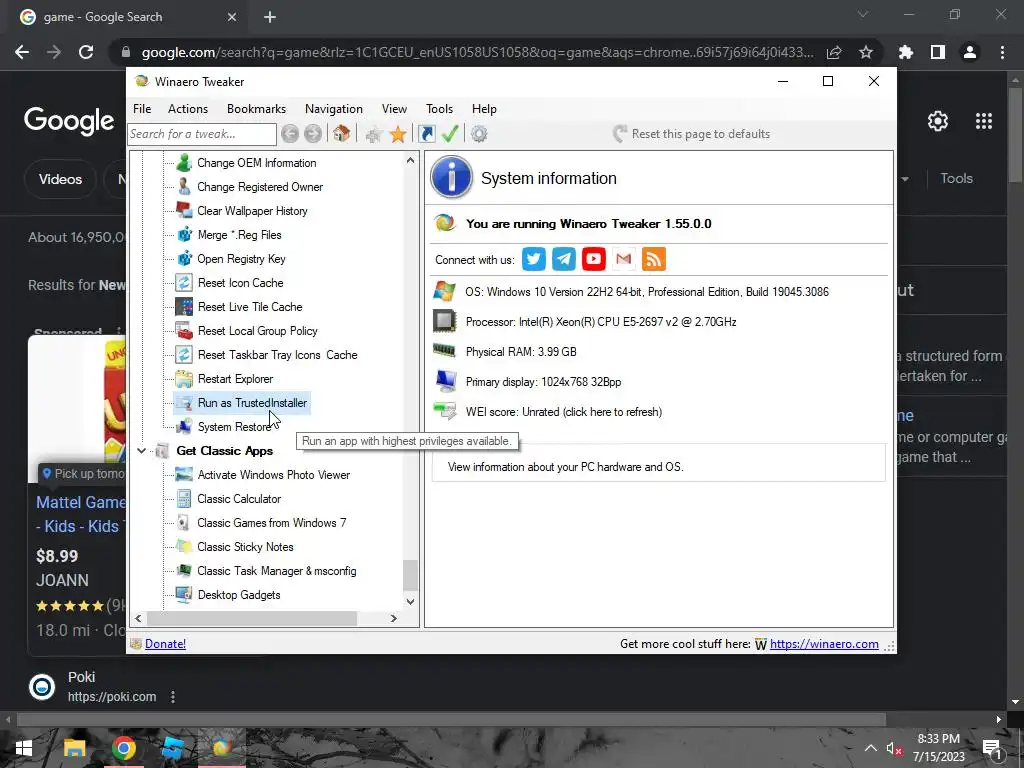The height and width of the screenshot is (768, 1024).
Task: Click Classic Calculator tree icon
Action: [184, 499]
